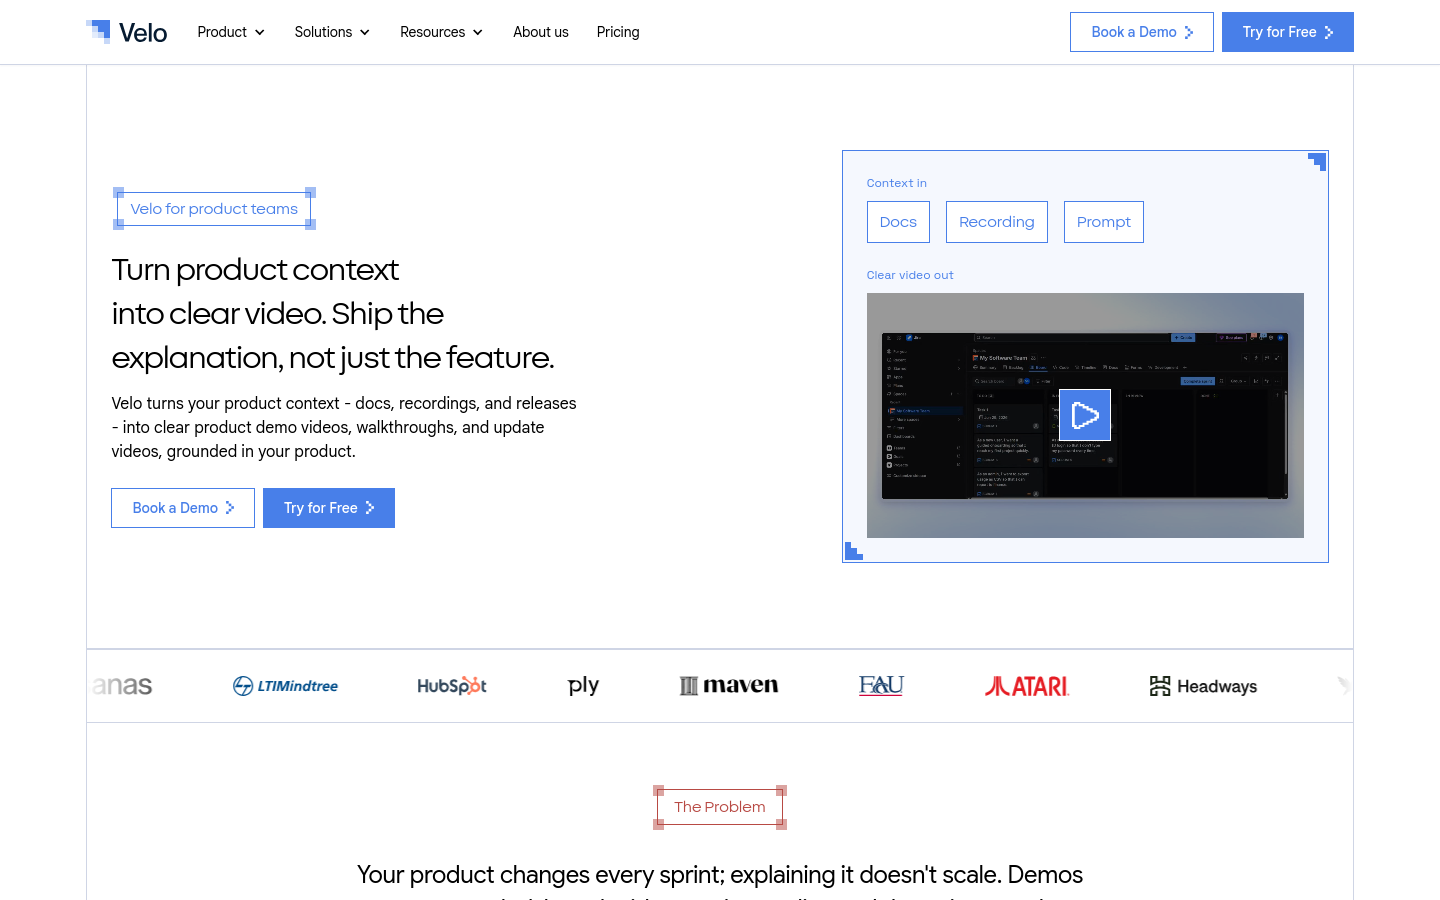The height and width of the screenshot is (900, 1440).
Task: Select the Prompt context tab
Action: [x=1104, y=222]
